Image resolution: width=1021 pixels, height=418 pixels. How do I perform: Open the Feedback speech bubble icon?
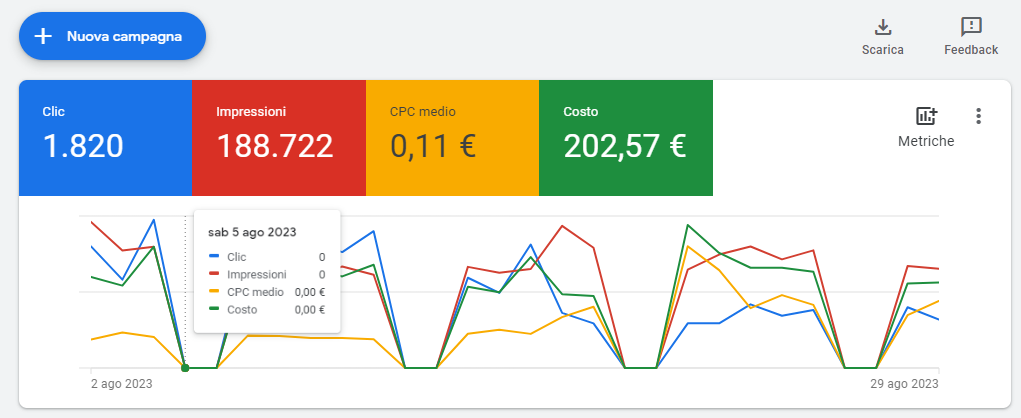tap(970, 27)
